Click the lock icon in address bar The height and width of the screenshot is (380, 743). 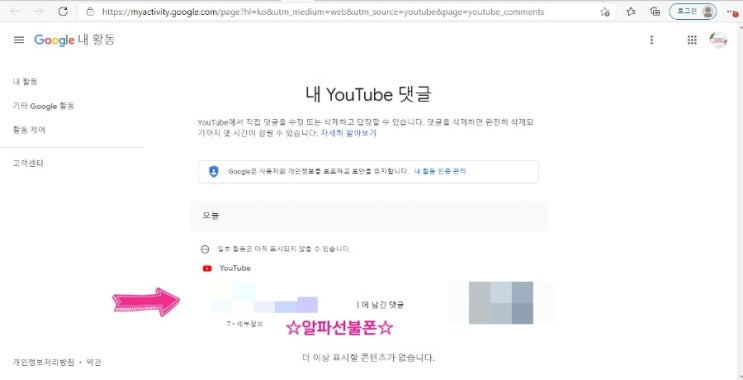point(90,12)
